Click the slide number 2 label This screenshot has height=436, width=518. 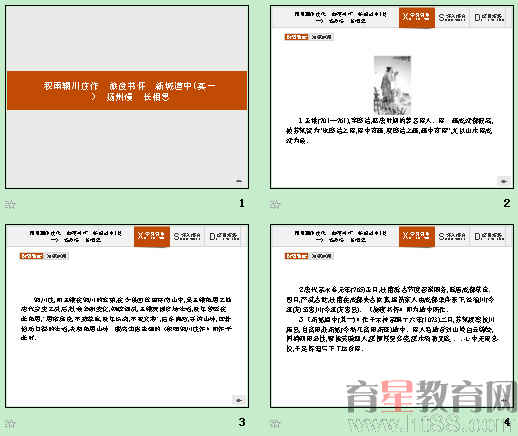(x=507, y=203)
